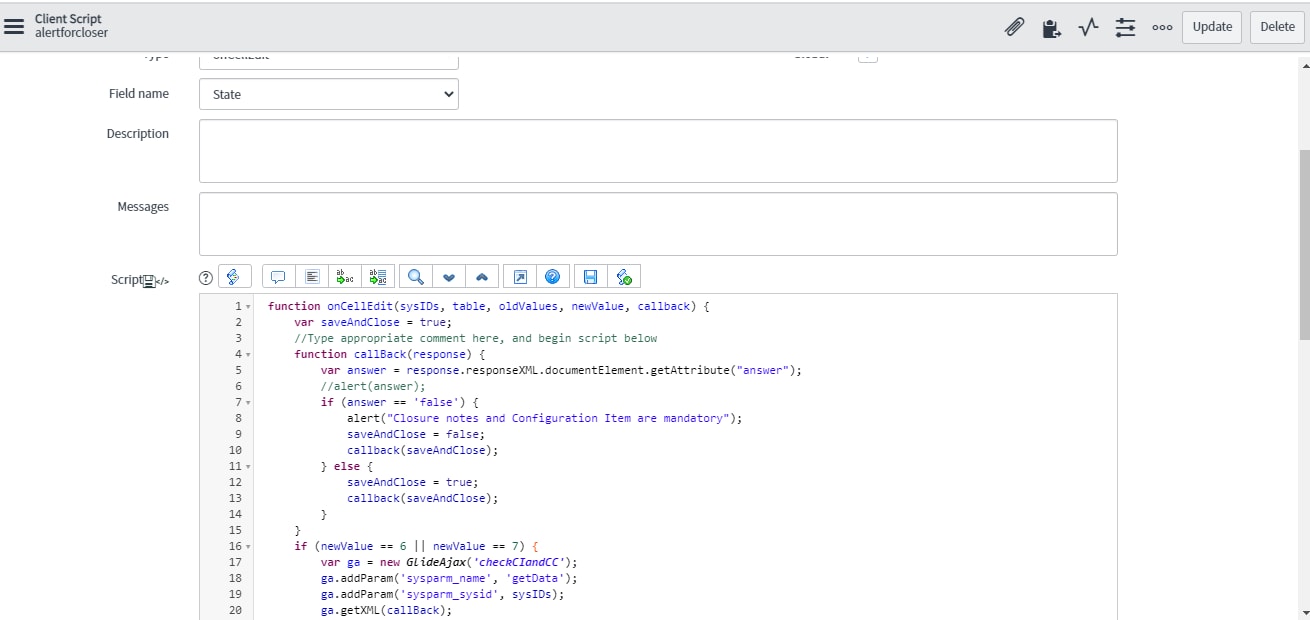Open the personalize form sliders icon

[1125, 27]
